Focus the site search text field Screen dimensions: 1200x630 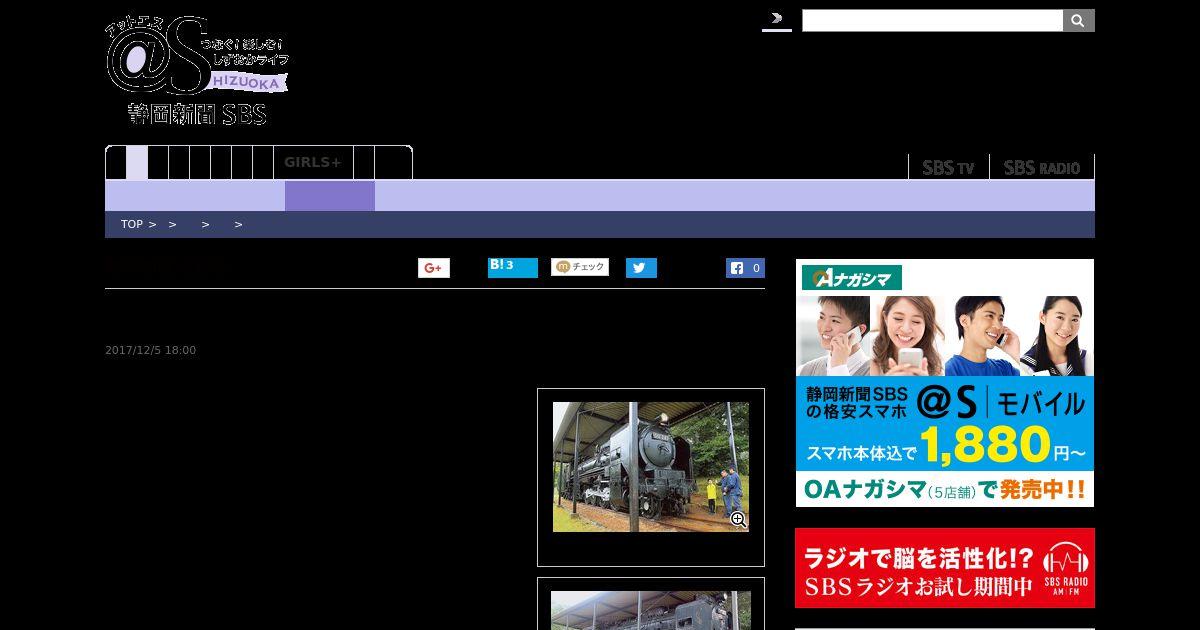(932, 21)
